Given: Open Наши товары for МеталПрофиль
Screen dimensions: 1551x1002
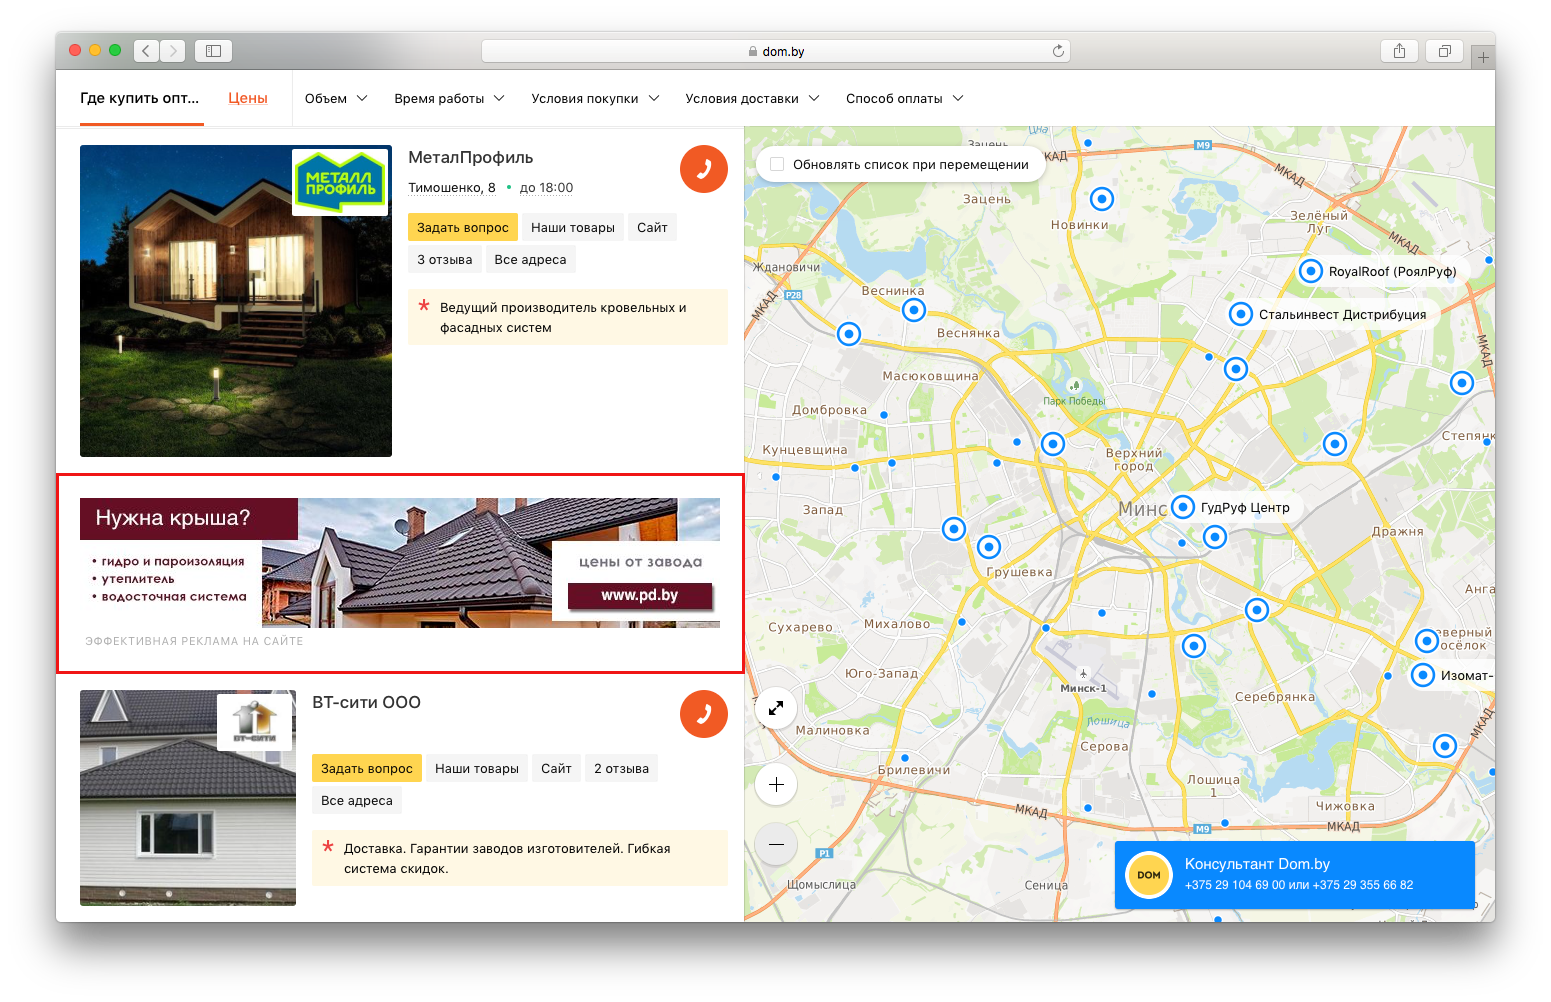Looking at the screenshot, I should 573,228.
